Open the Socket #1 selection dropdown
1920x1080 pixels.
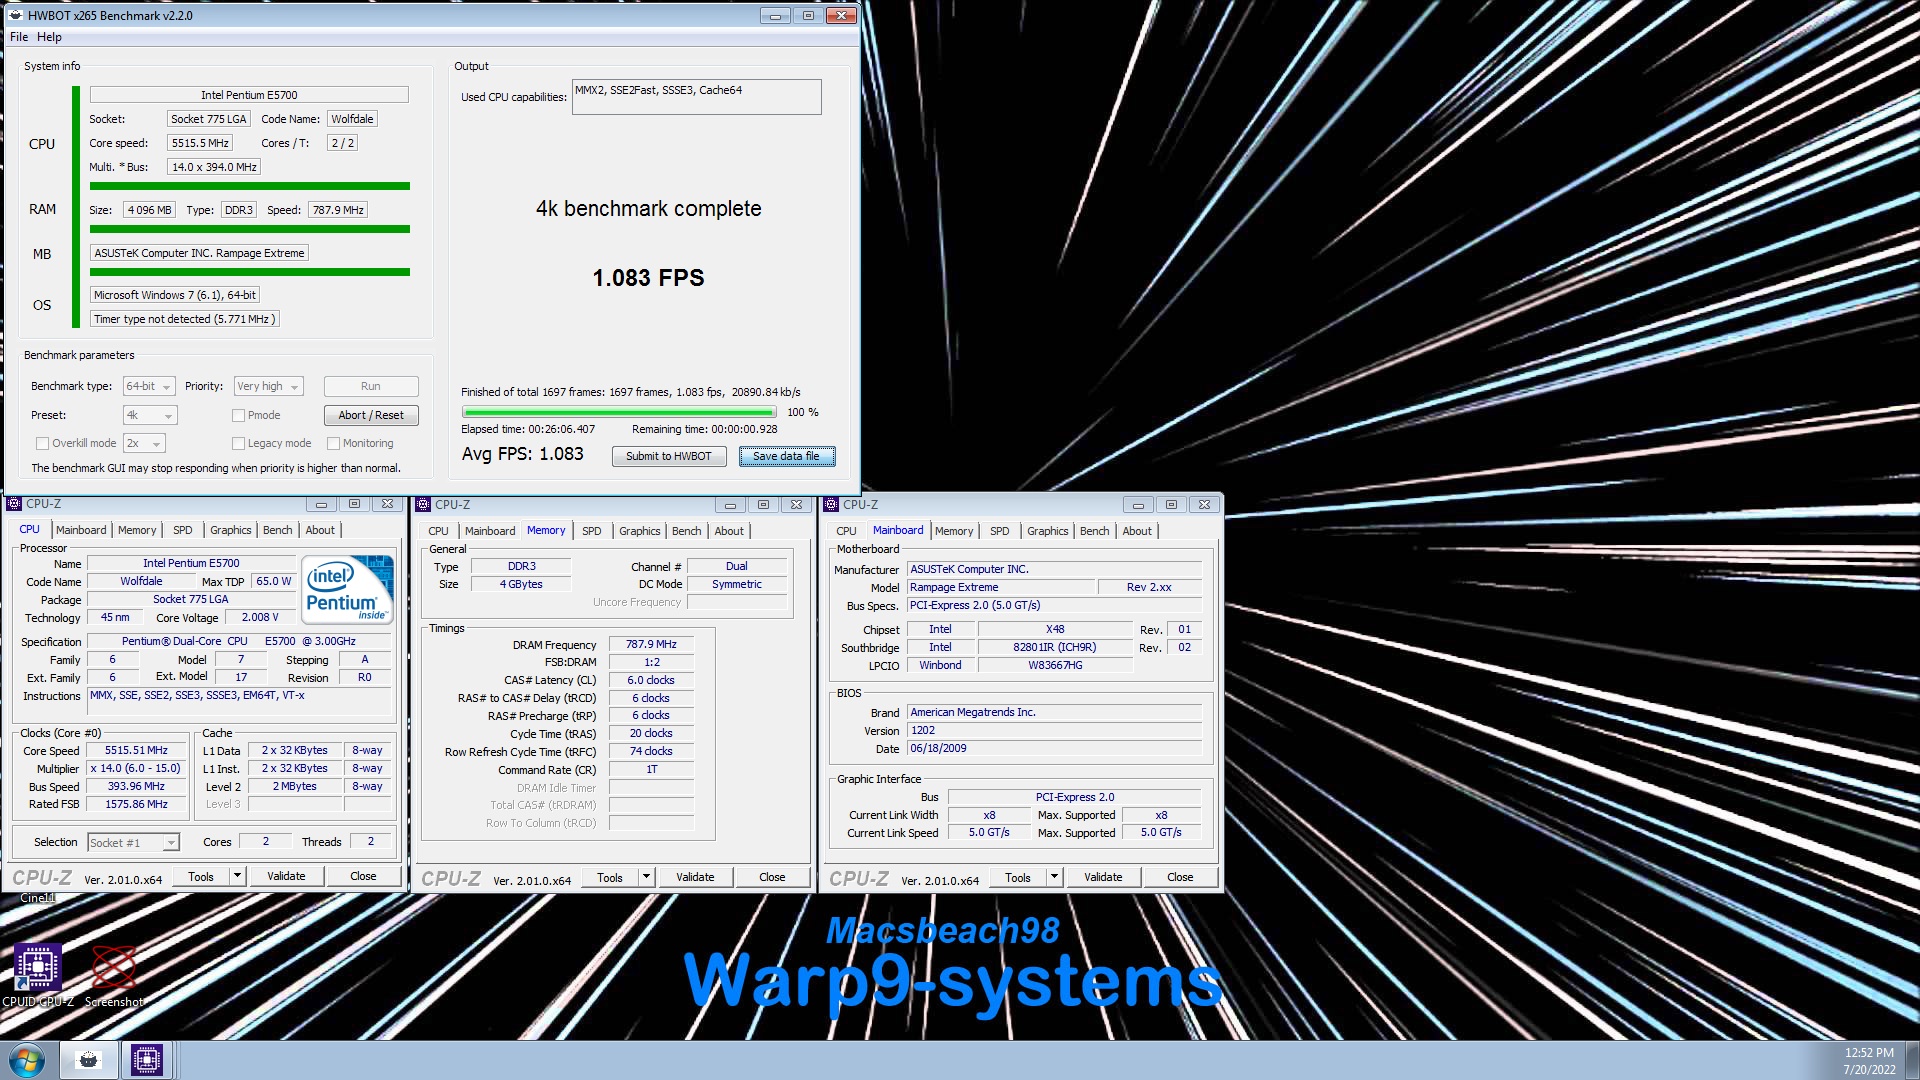pyautogui.click(x=134, y=842)
